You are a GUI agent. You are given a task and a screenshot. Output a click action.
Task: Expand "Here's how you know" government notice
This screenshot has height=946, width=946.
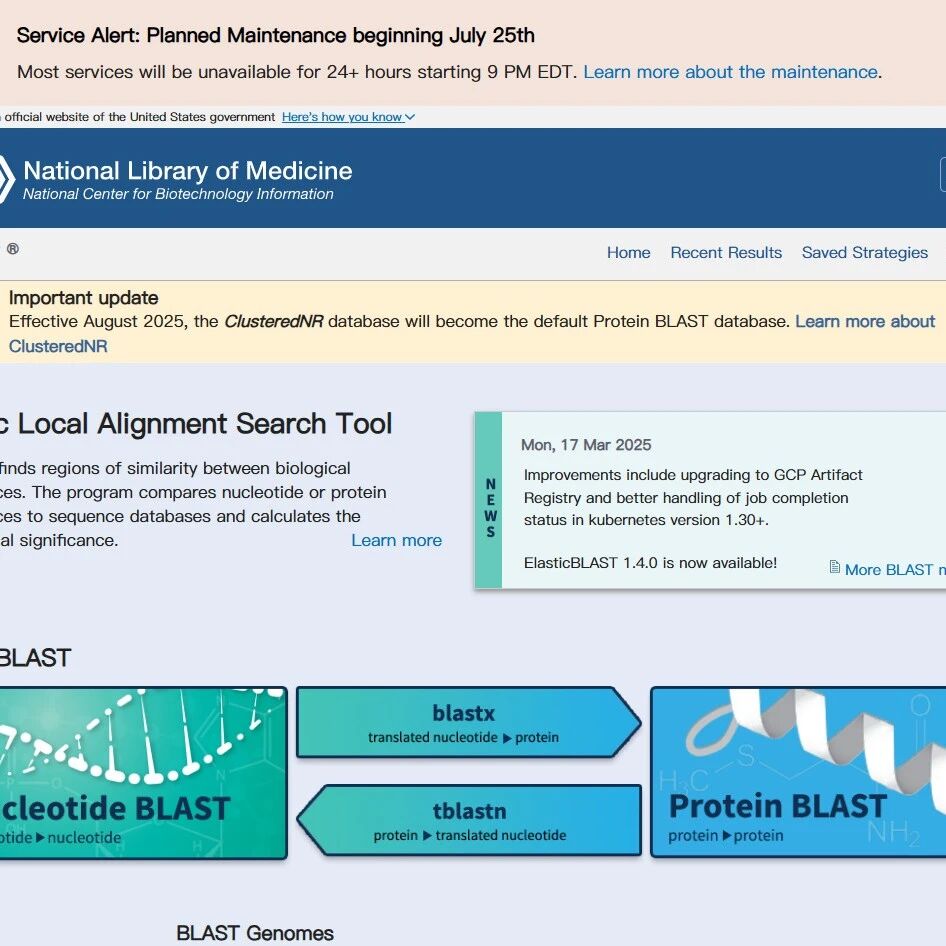pyautogui.click(x=341, y=117)
